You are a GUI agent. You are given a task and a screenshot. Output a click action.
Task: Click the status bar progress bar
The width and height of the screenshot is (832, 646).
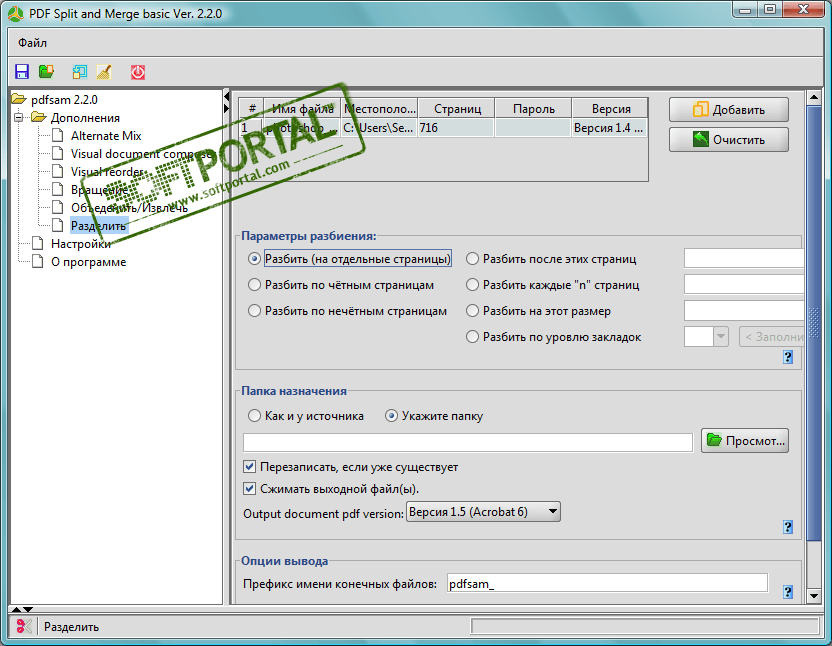645,626
